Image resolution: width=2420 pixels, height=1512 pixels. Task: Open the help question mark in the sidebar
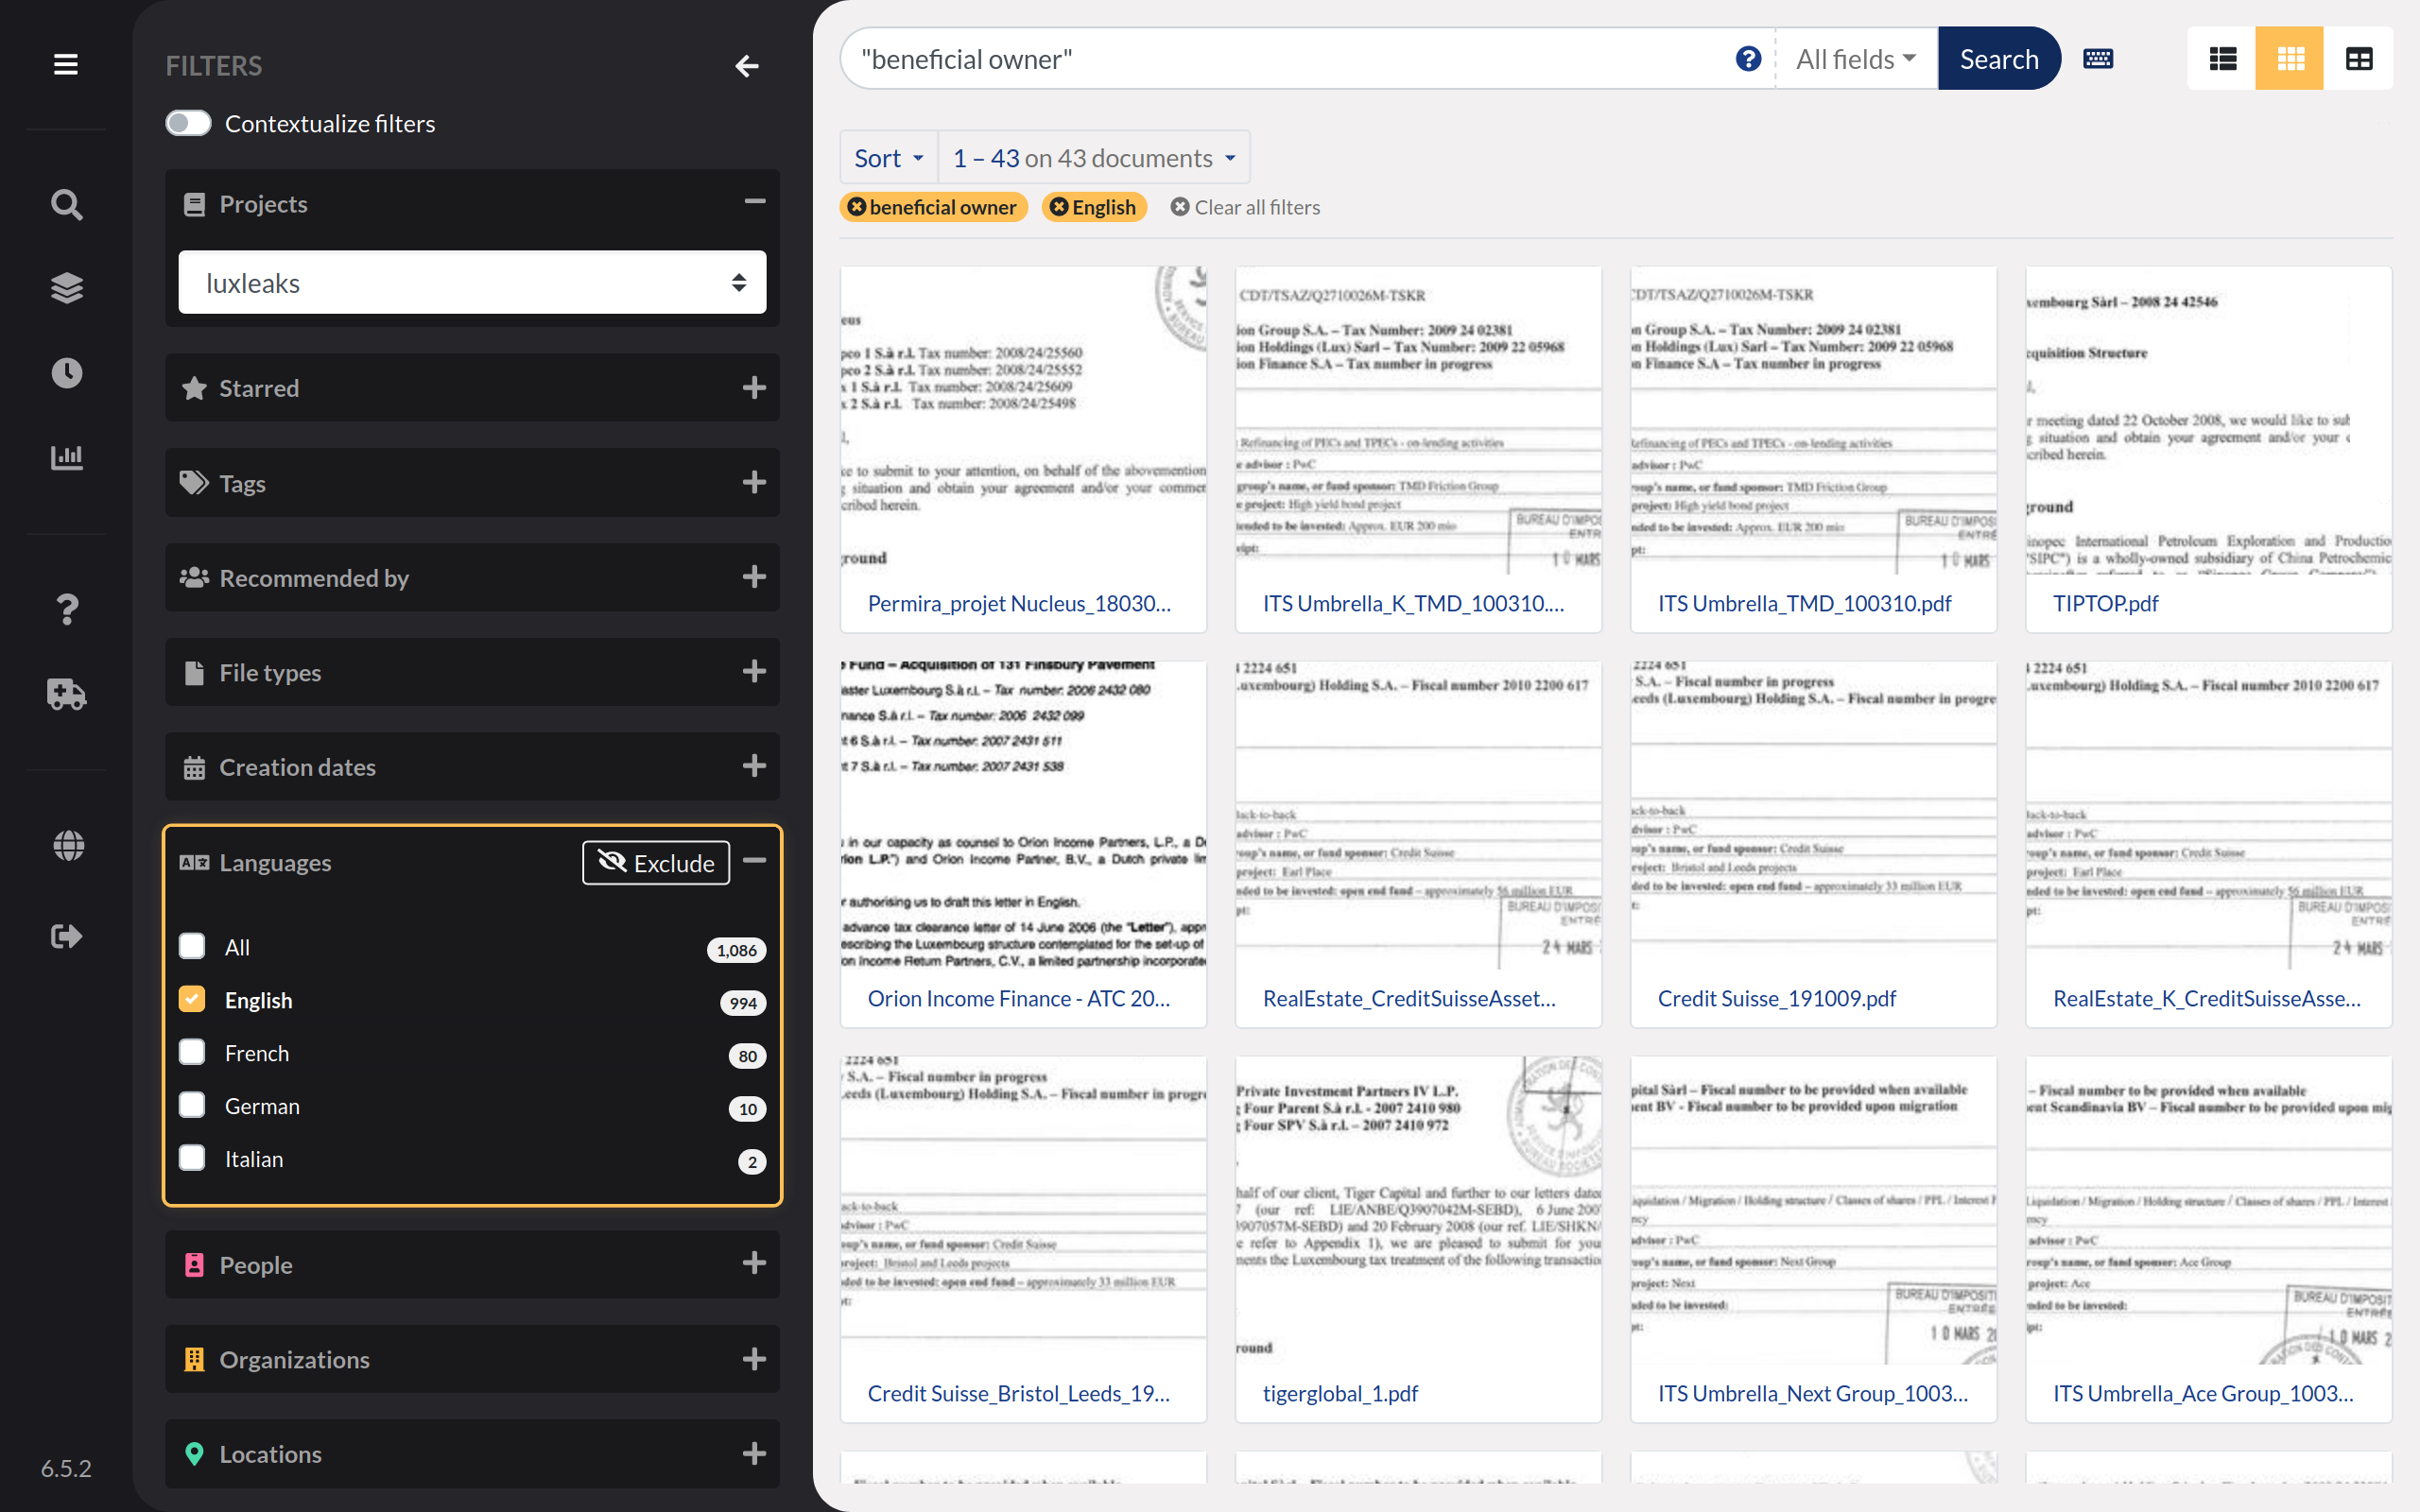point(67,609)
